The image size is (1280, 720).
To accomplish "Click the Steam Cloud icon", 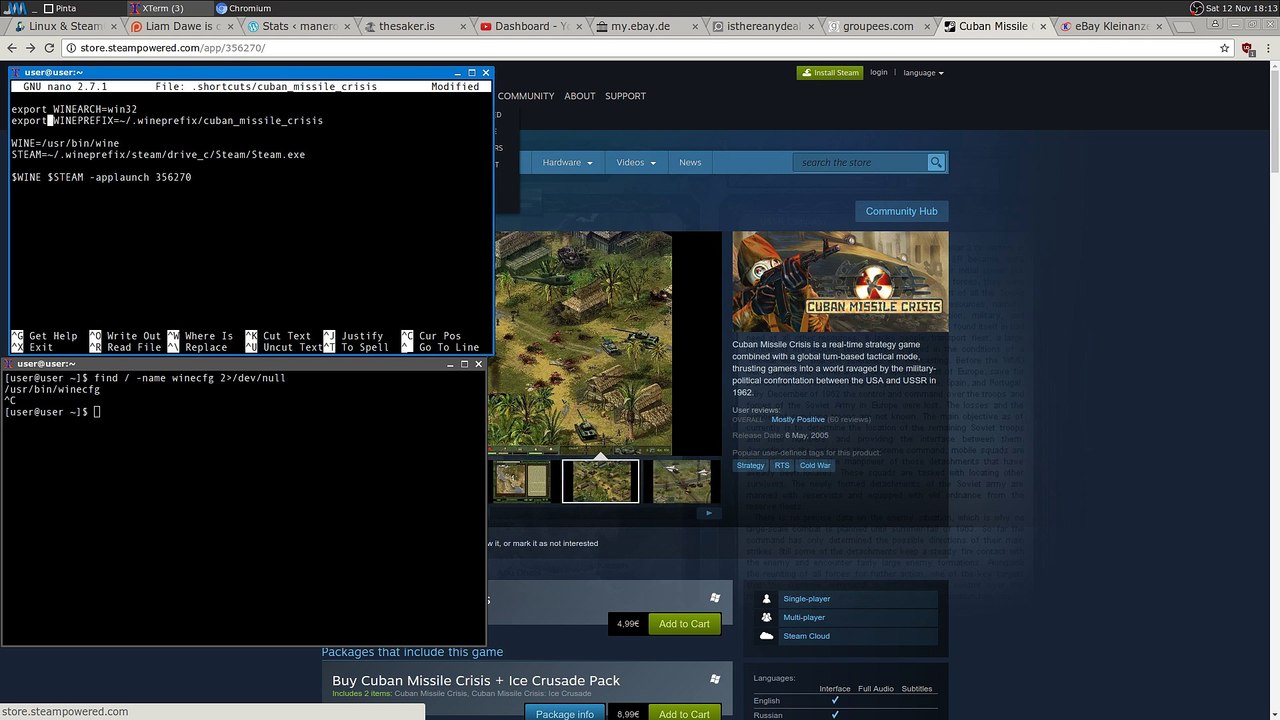I will pyautogui.click(x=766, y=636).
